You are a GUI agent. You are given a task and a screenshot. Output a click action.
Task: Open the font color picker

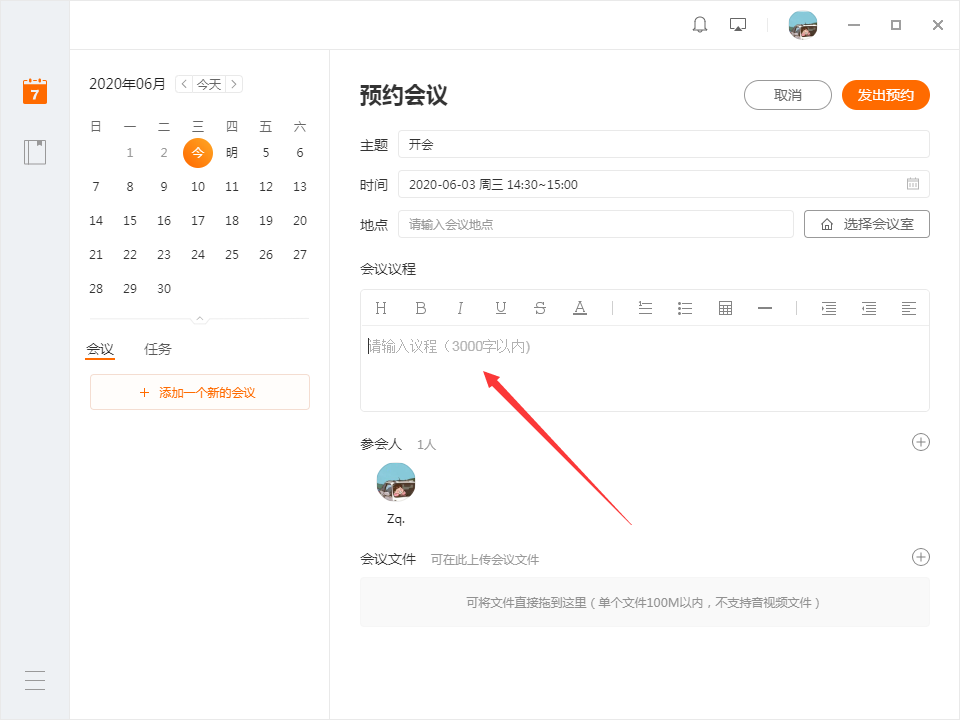(580, 308)
